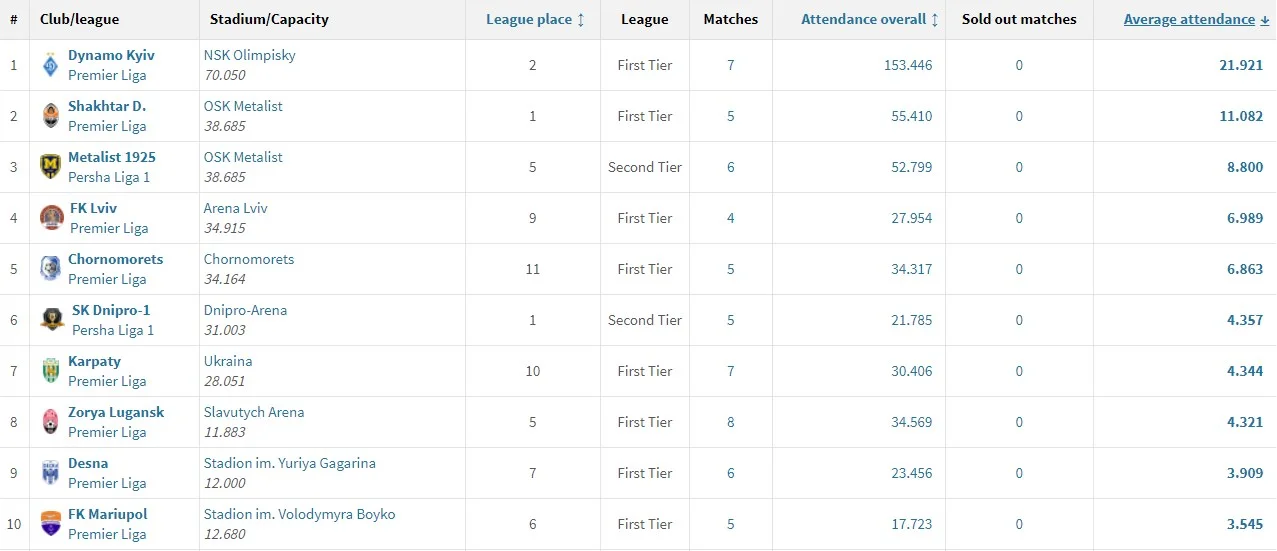
Task: Click the Karpaty club crest icon
Action: 50,371
